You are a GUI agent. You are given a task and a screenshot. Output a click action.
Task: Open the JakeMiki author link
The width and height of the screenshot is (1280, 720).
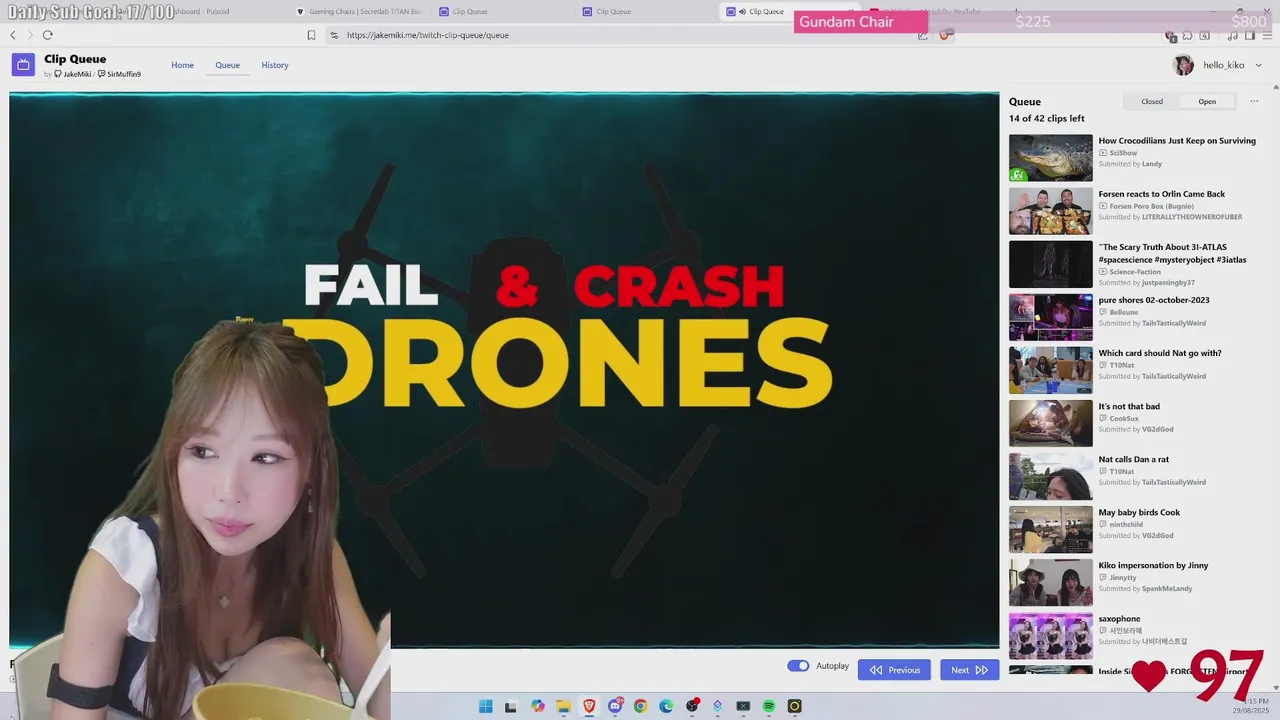[x=73, y=74]
